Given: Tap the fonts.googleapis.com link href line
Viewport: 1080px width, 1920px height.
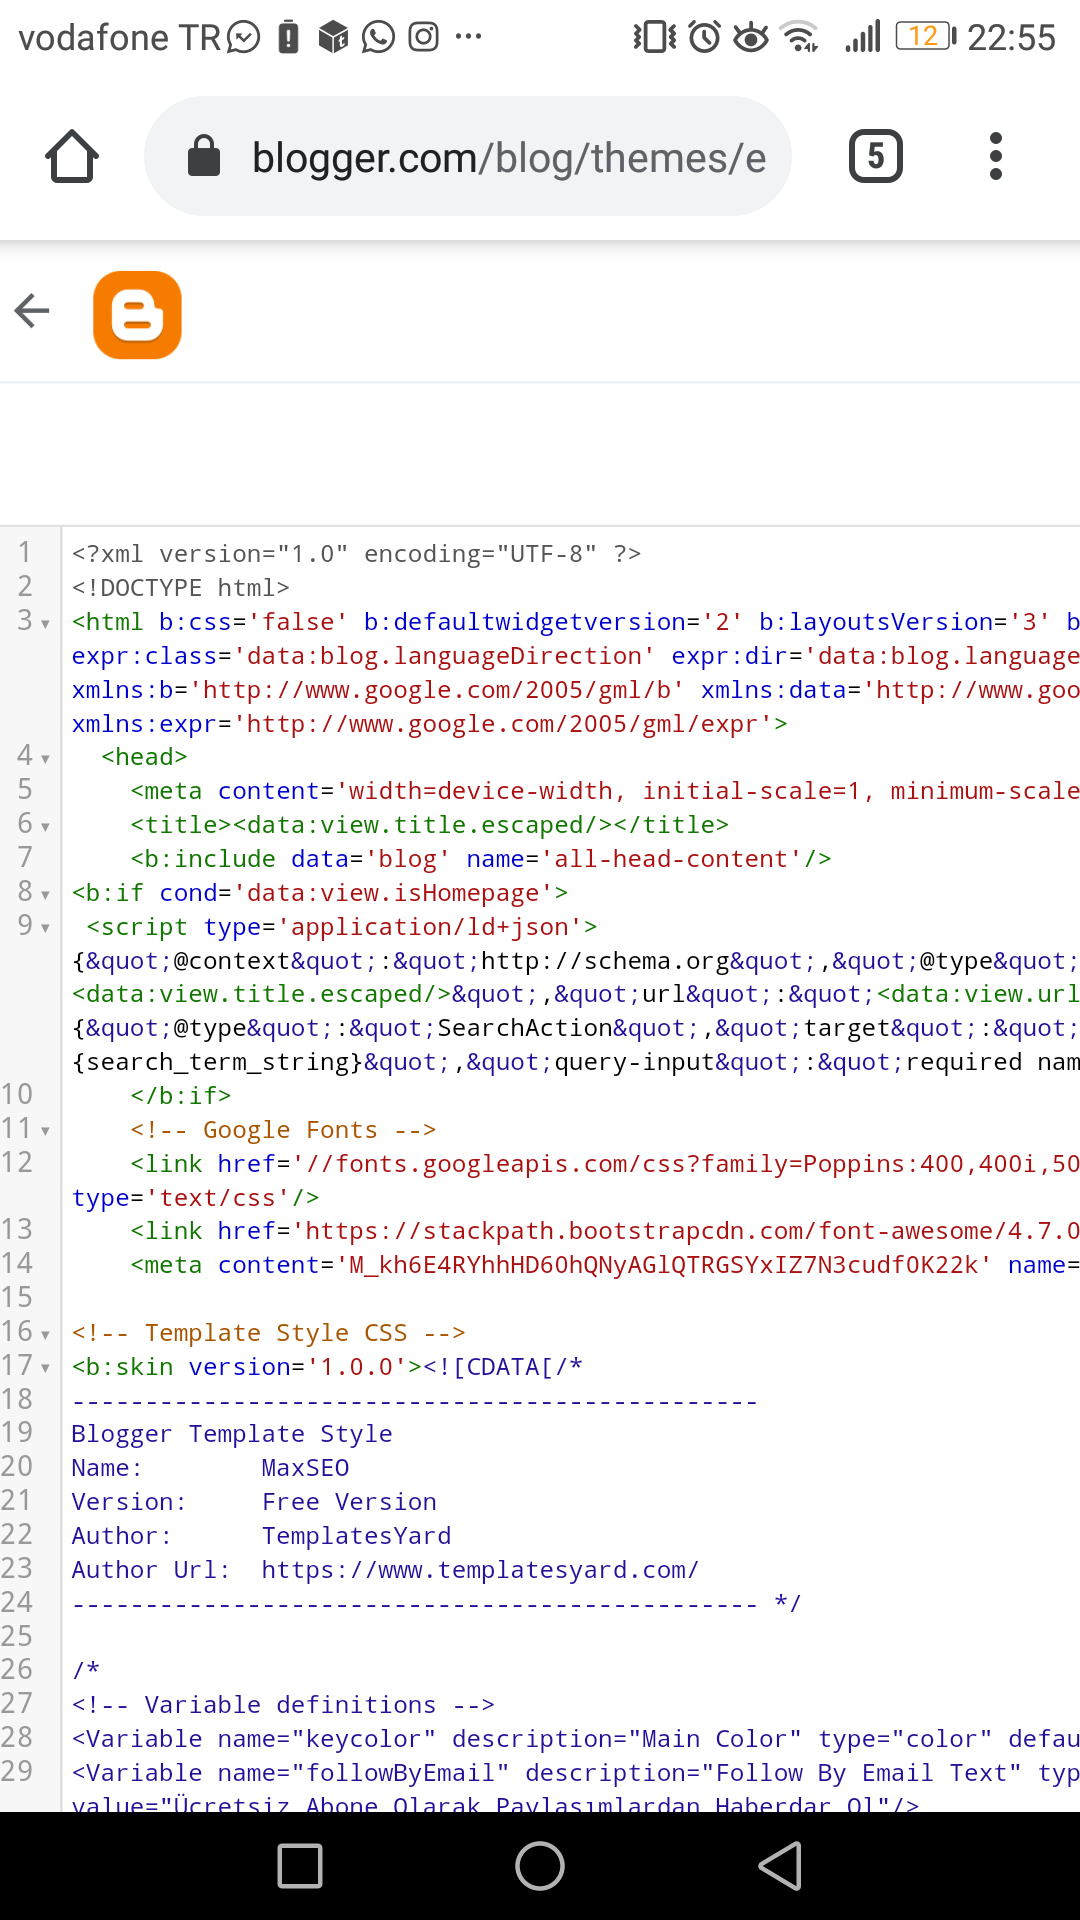Looking at the screenshot, I should (x=605, y=1164).
